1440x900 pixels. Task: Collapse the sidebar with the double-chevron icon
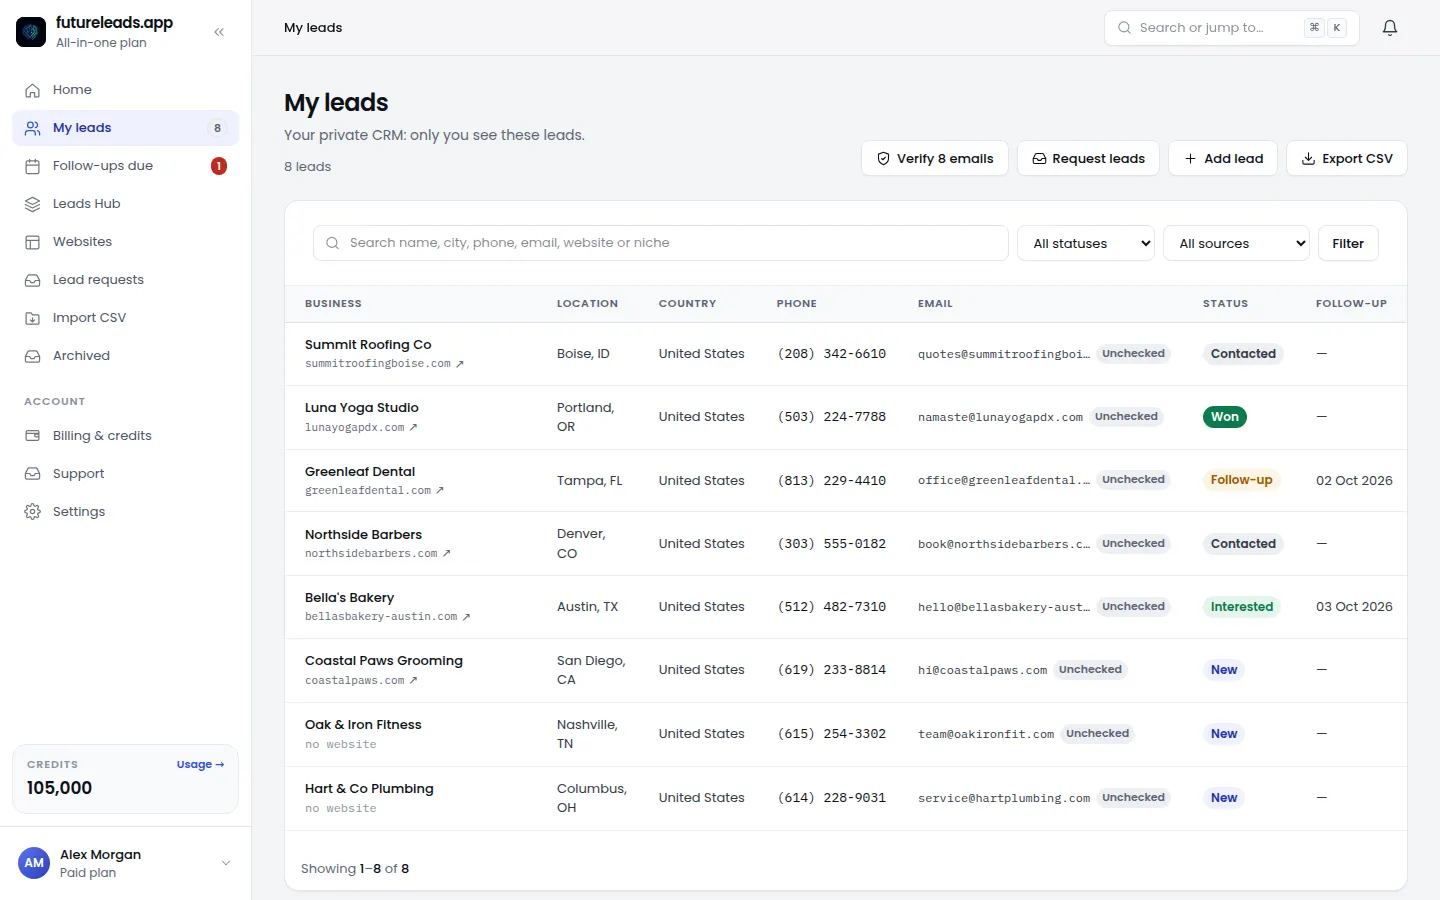tap(219, 32)
